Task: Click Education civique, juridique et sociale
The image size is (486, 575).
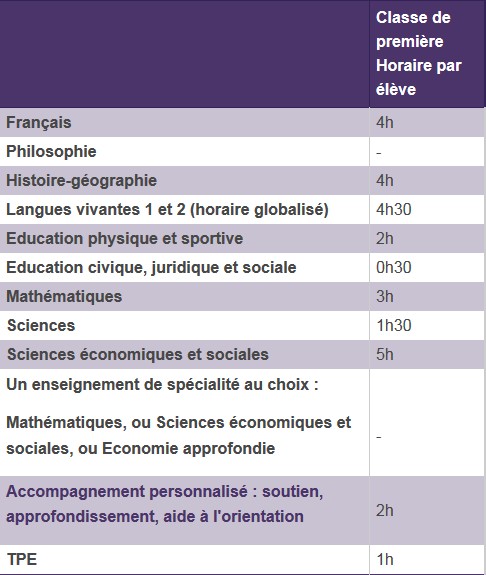Action: (x=151, y=267)
